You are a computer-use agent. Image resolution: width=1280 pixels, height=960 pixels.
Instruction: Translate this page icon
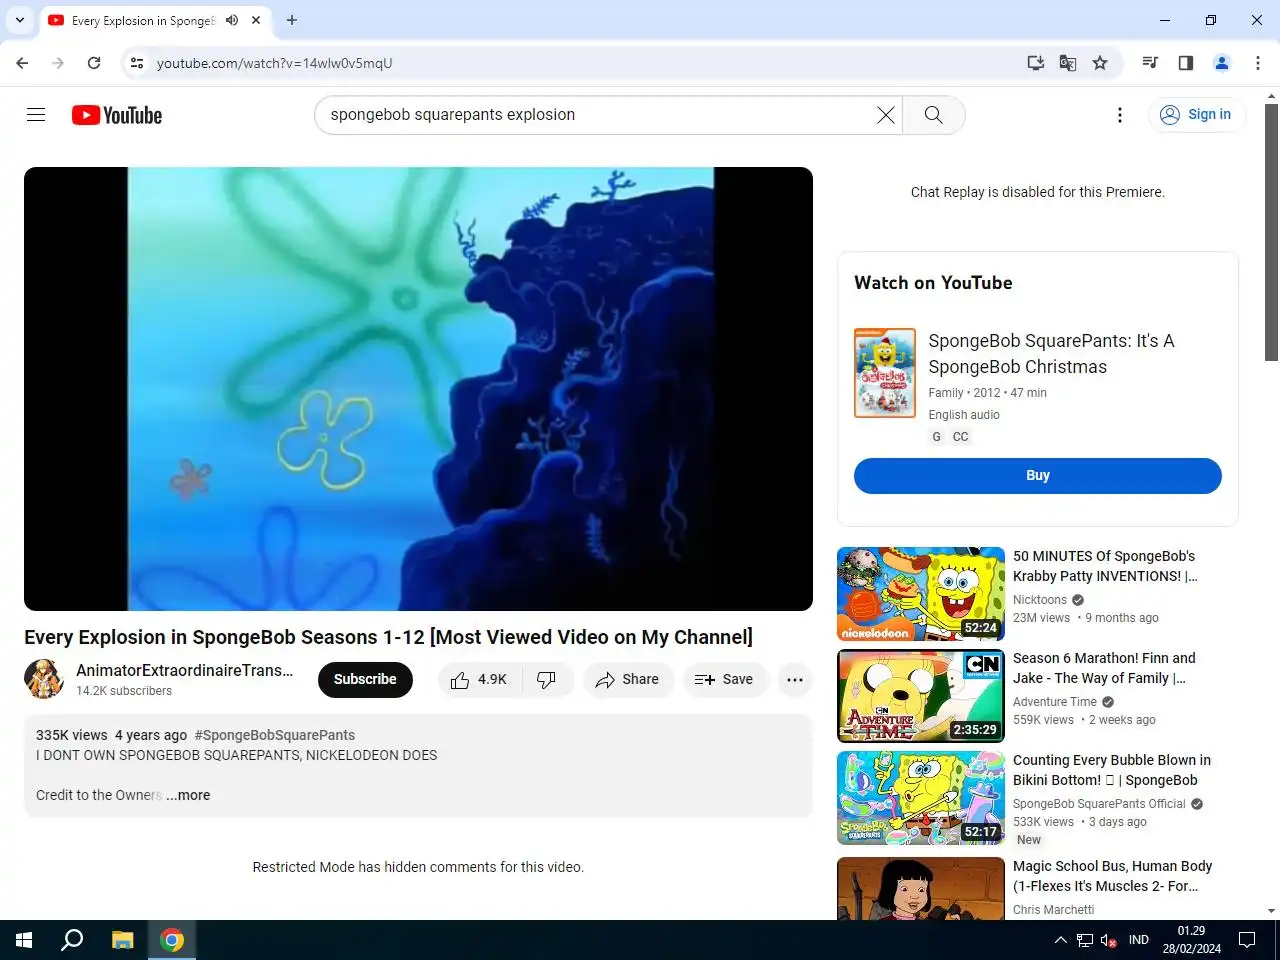1068,63
